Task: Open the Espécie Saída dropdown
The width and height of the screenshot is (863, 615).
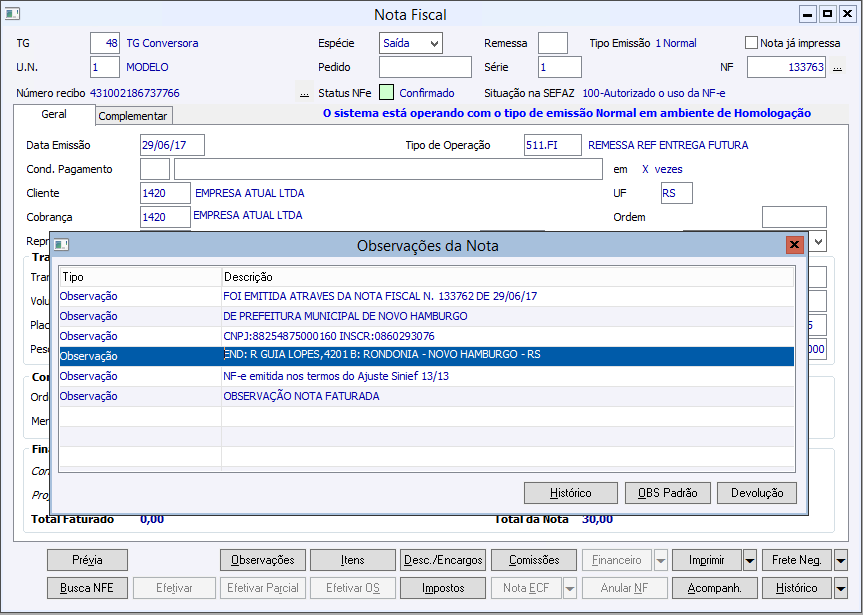Action: (x=434, y=43)
